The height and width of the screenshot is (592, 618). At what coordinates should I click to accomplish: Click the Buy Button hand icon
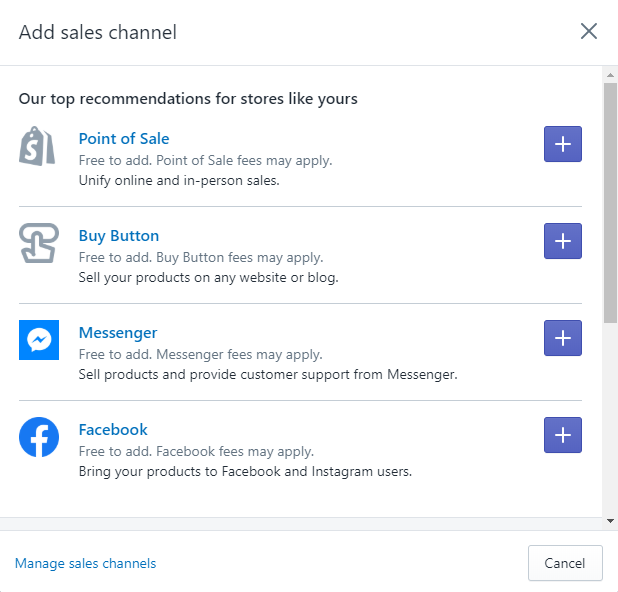coord(39,243)
